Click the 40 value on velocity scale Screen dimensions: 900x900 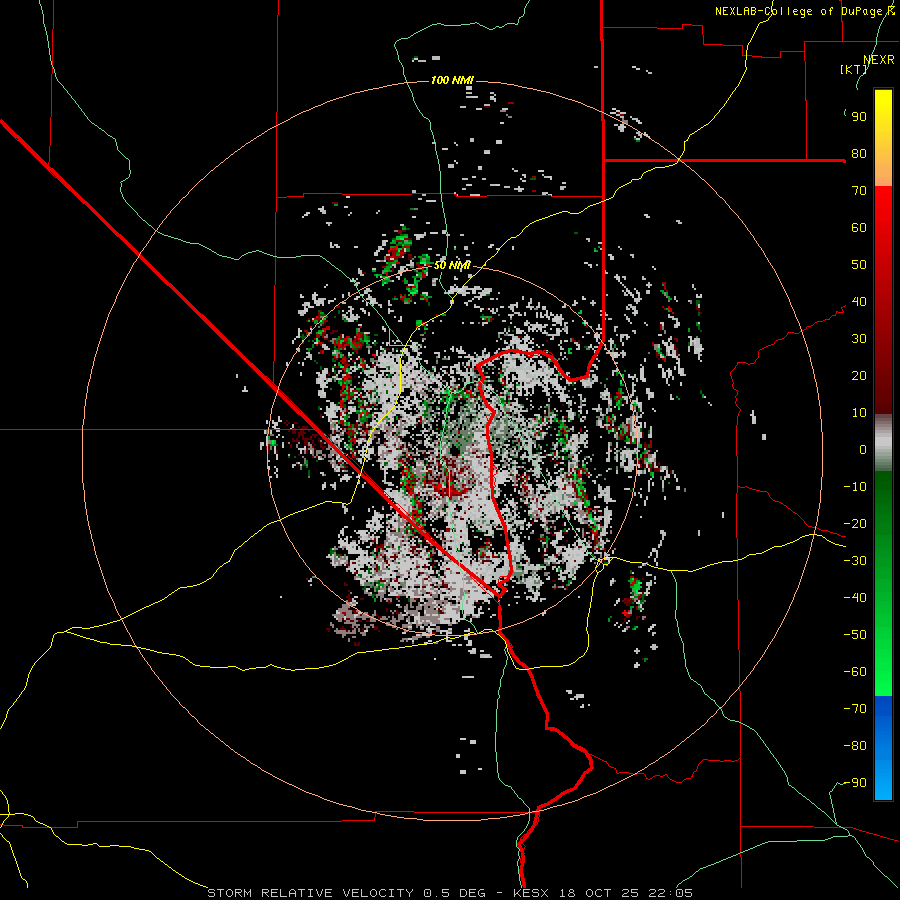pyautogui.click(x=859, y=302)
